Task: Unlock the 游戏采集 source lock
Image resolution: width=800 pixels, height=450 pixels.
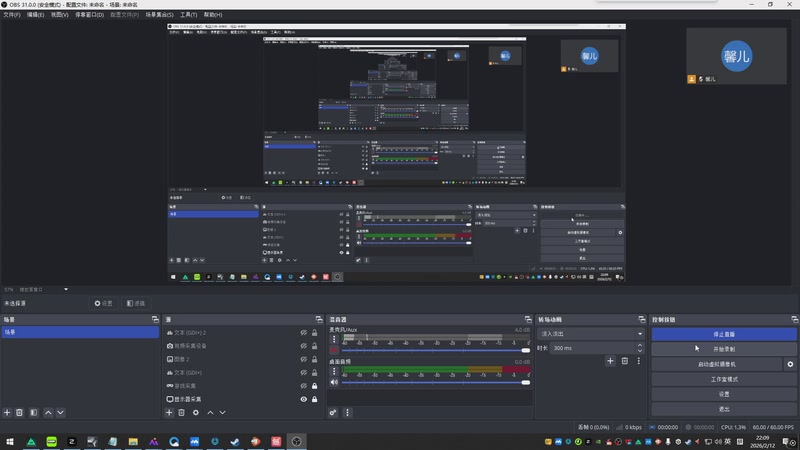Action: pos(315,385)
